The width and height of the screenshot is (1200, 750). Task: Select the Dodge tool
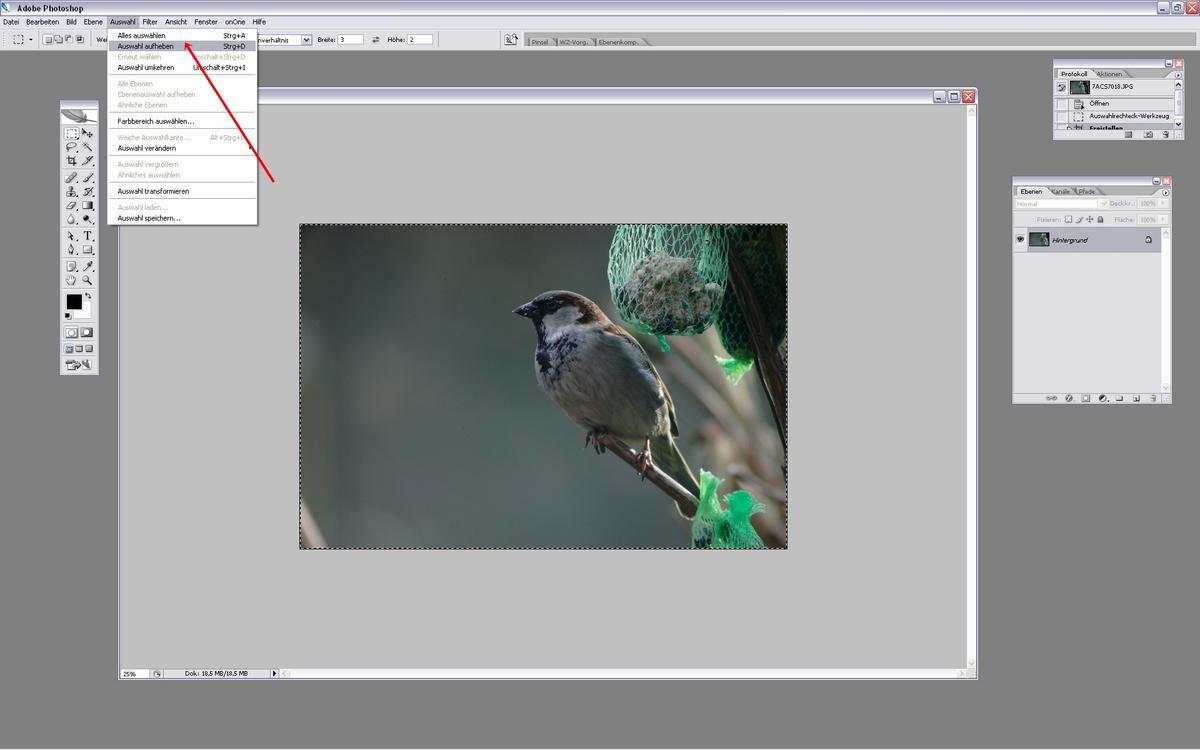click(x=88, y=218)
